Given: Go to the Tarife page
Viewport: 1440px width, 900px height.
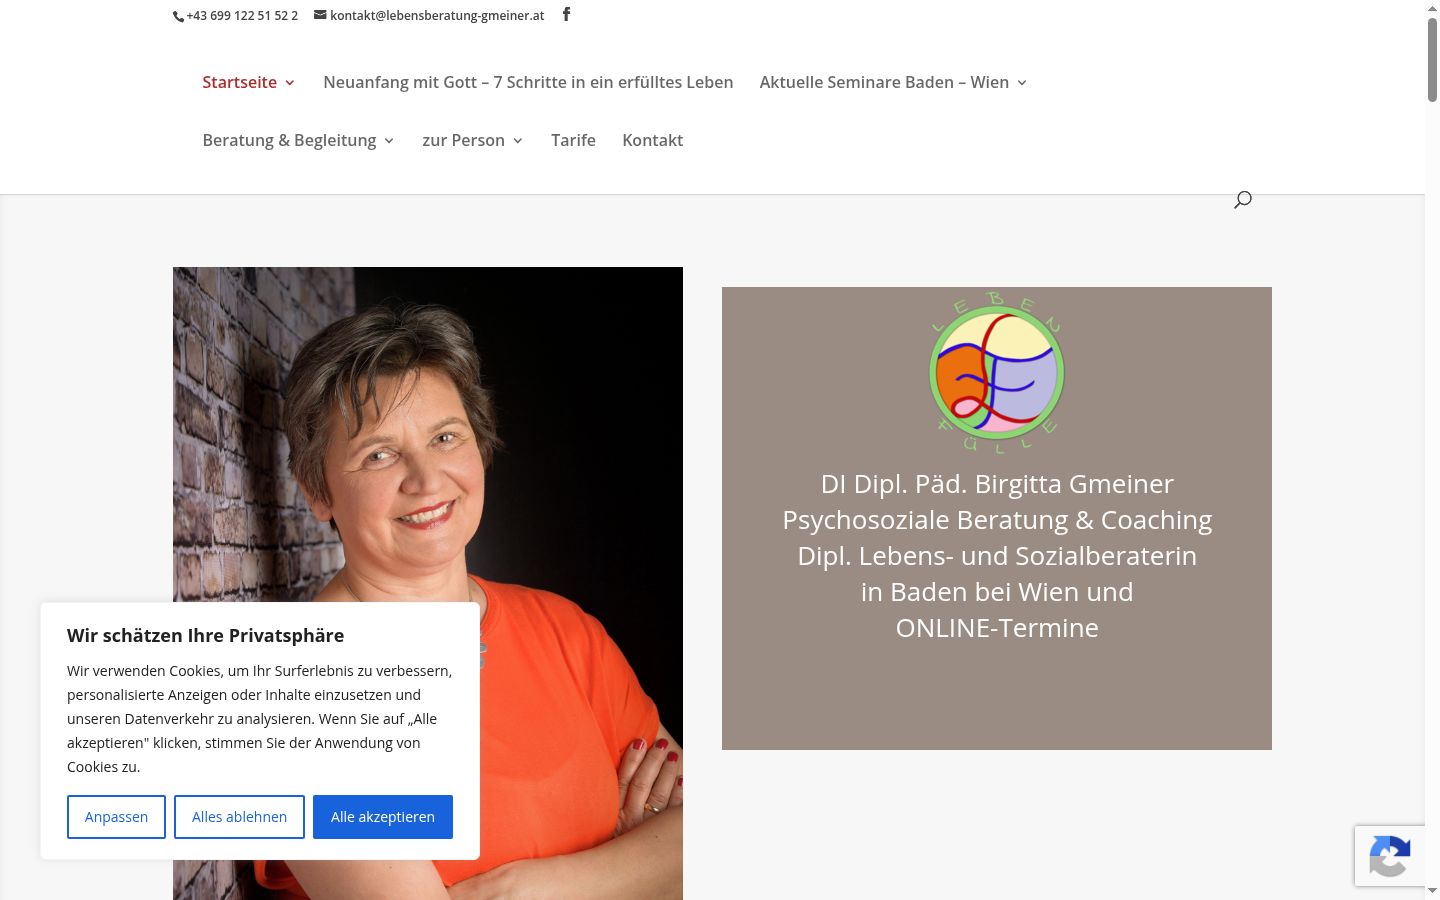Looking at the screenshot, I should click(573, 140).
